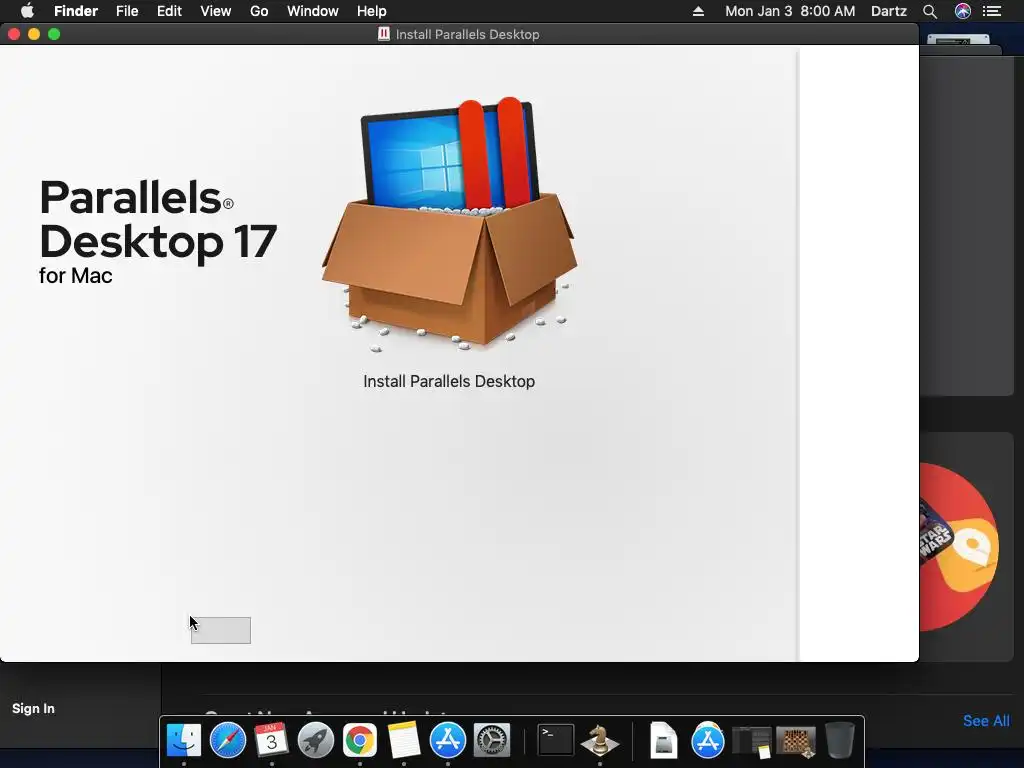Viewport: 1024px width, 768px height.
Task: Close the Install Parallels Desktop window
Action: tap(14, 34)
